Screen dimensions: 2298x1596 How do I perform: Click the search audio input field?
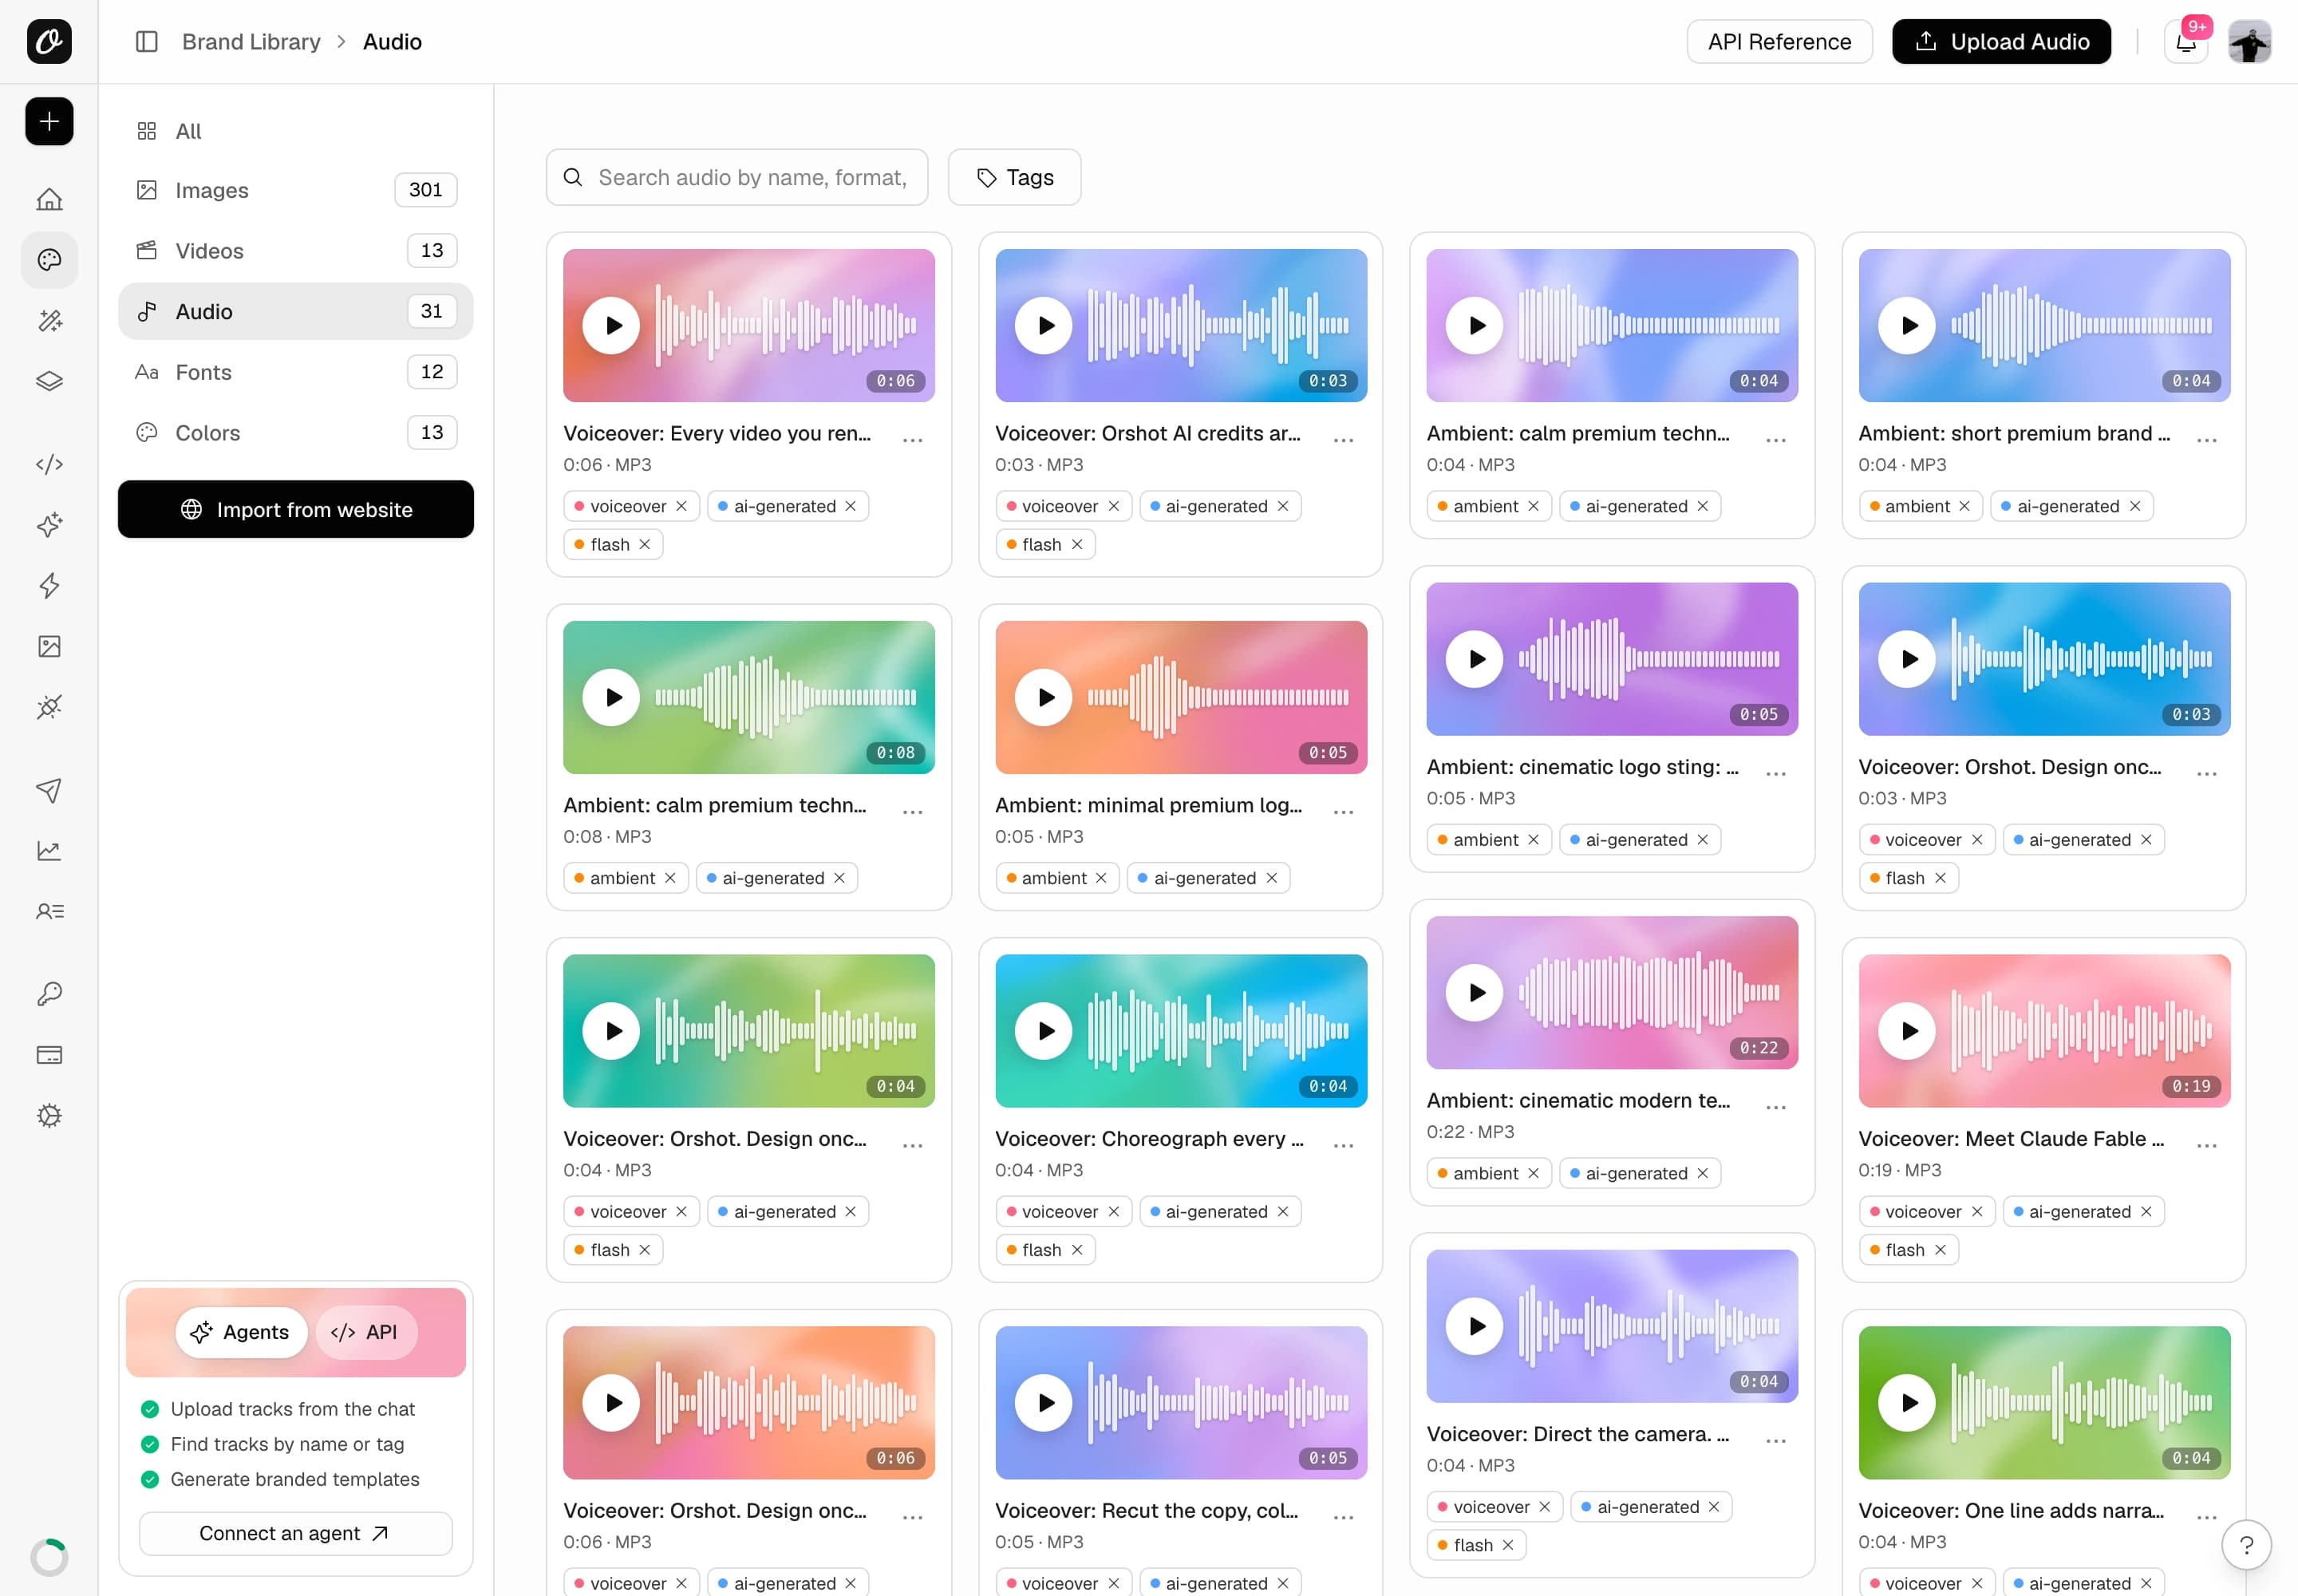tap(737, 177)
